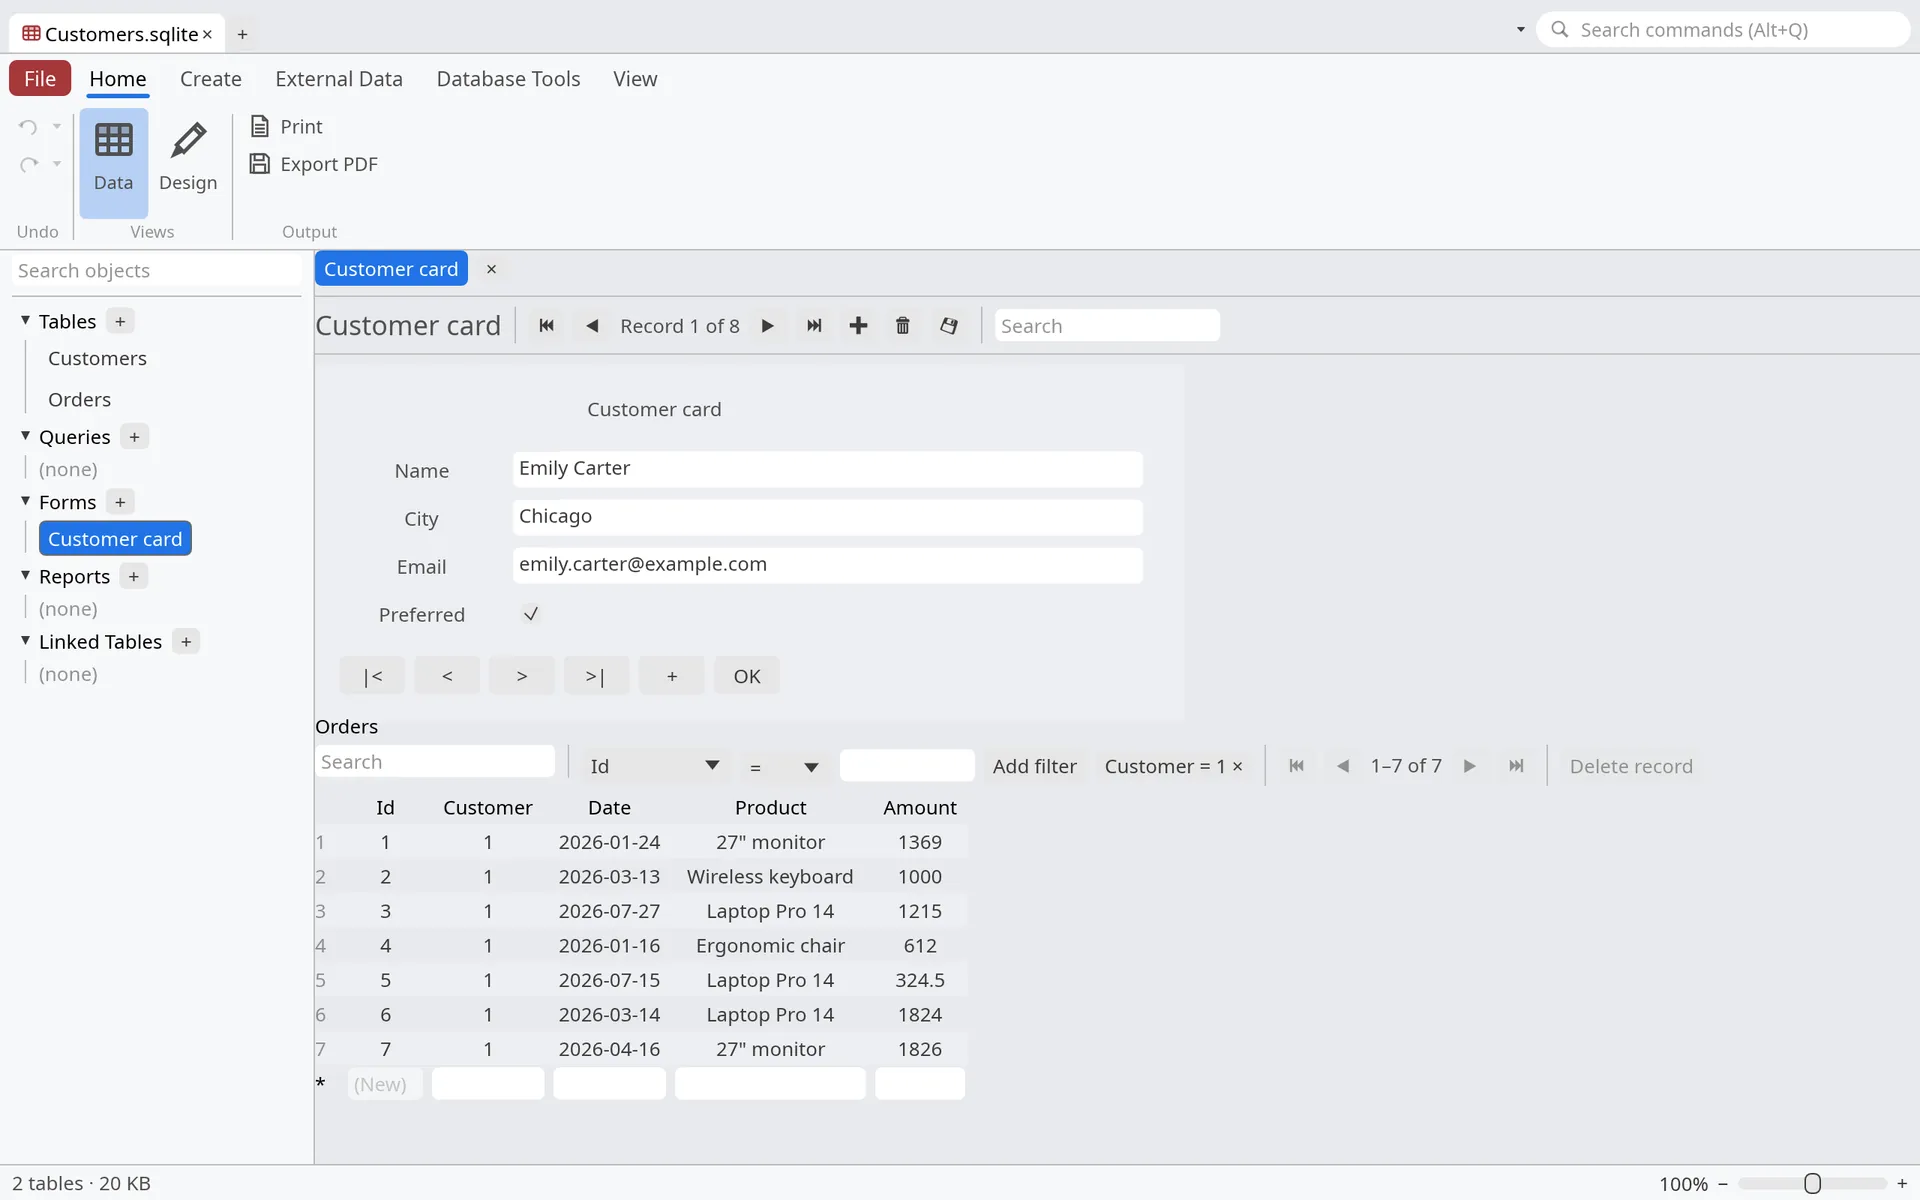Open the Id field filter dropdown

pos(655,766)
